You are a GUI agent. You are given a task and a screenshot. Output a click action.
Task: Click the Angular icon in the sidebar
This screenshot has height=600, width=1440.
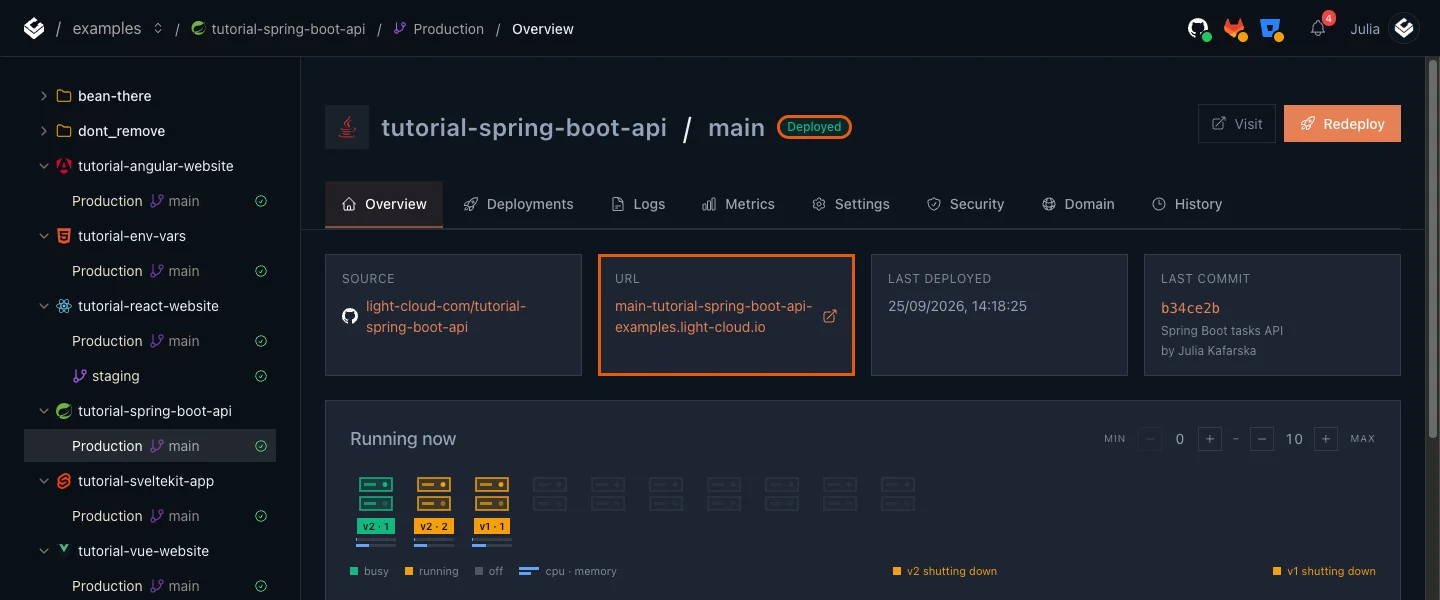click(x=64, y=166)
